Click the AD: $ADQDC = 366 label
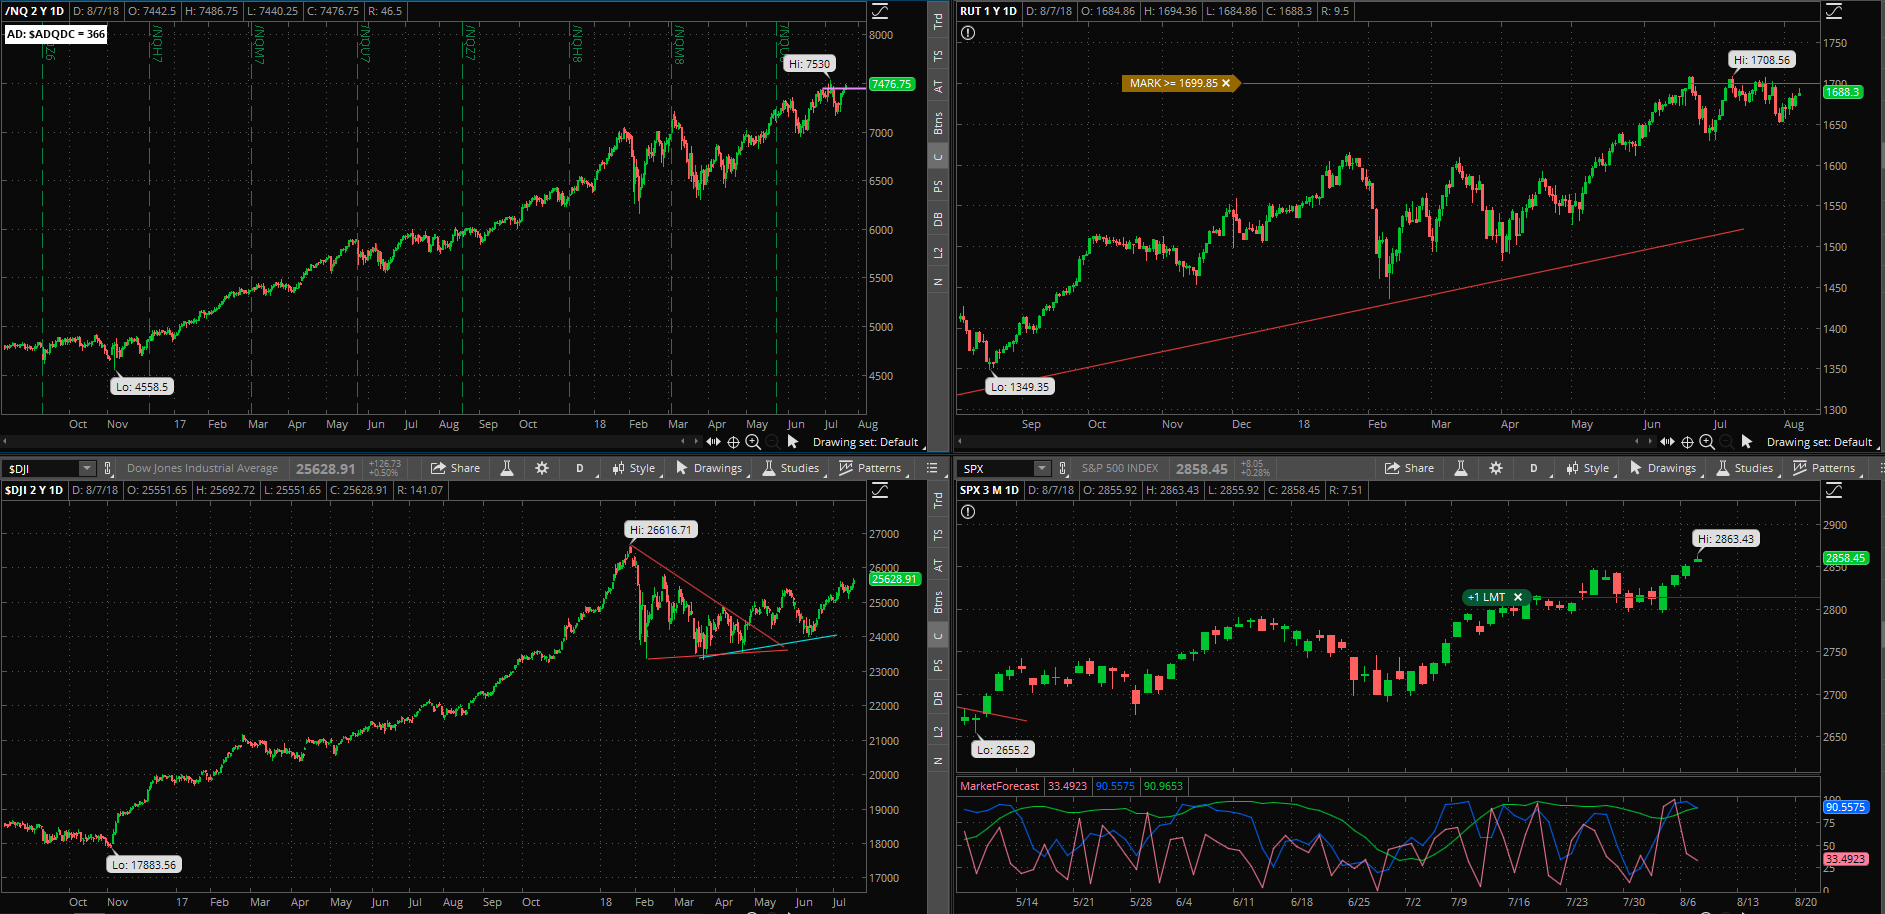The image size is (1885, 914). click(56, 34)
